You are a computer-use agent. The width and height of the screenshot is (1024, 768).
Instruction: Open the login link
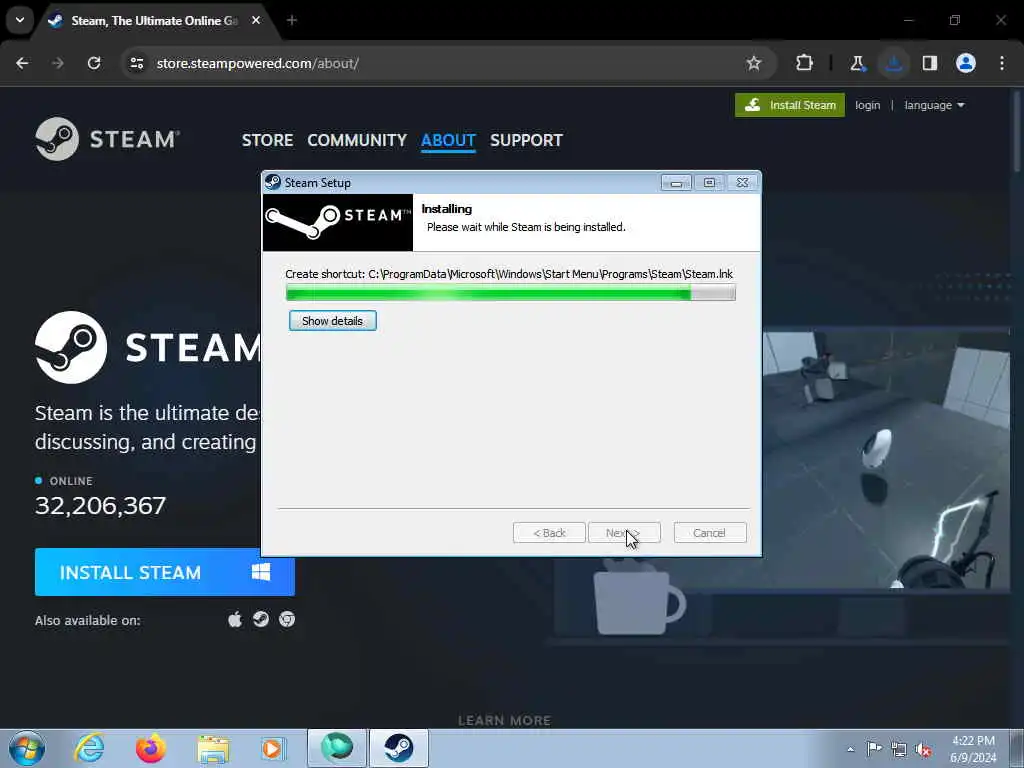(x=867, y=105)
